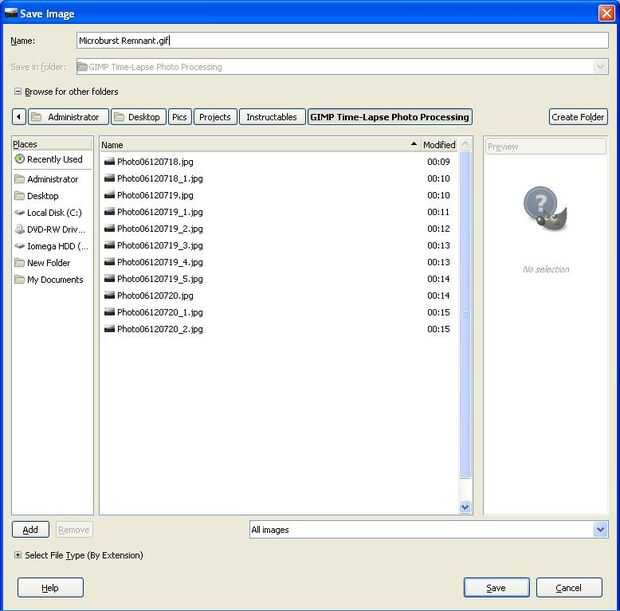Close the Save Image dialog
Image resolution: width=620 pixels, height=611 pixels.
[x=607, y=13]
